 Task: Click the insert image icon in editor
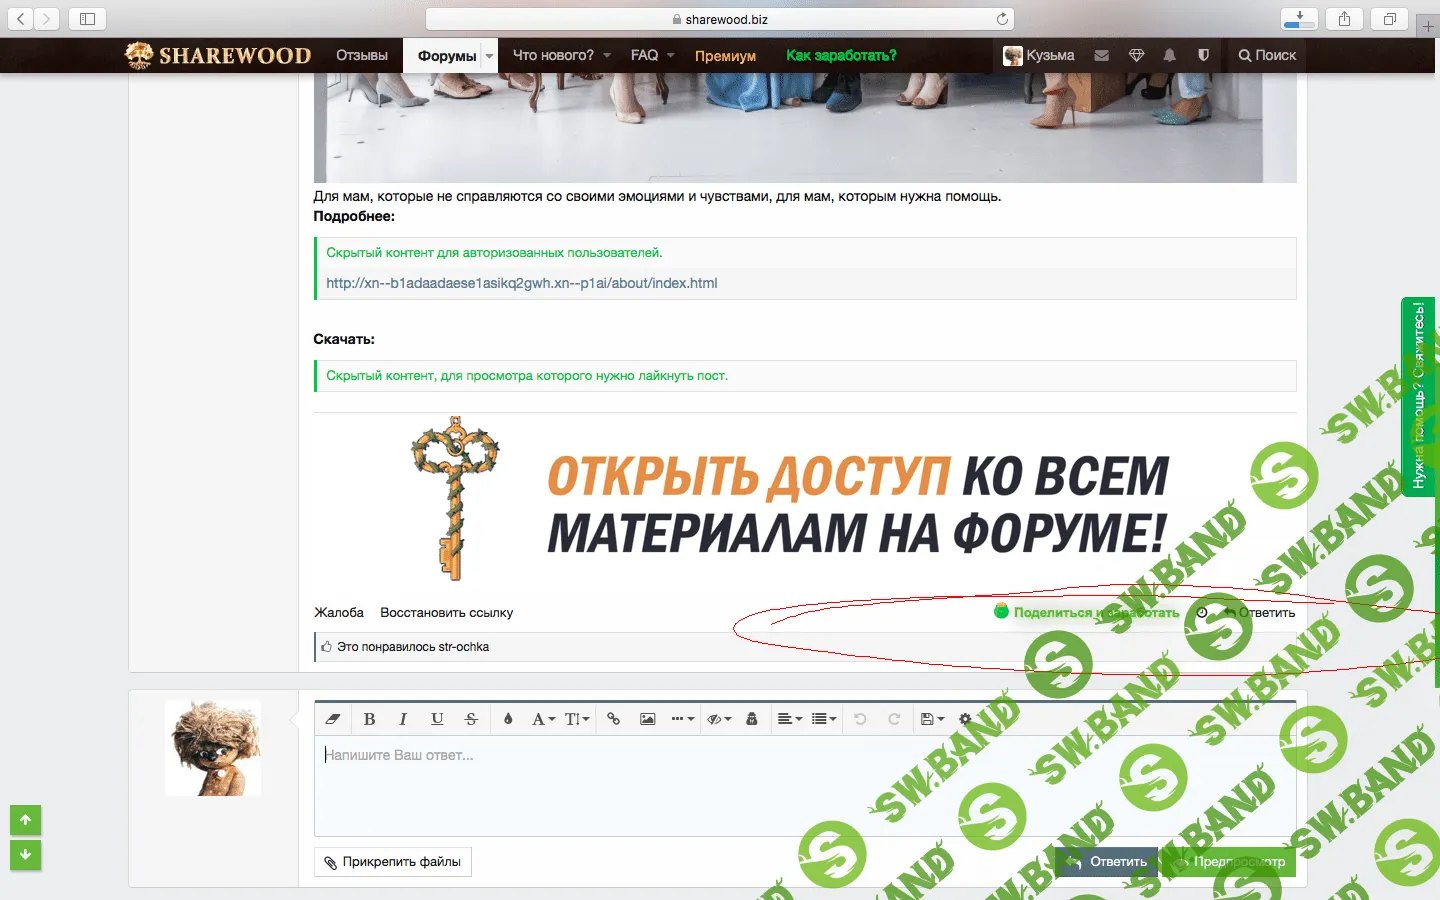click(x=647, y=719)
